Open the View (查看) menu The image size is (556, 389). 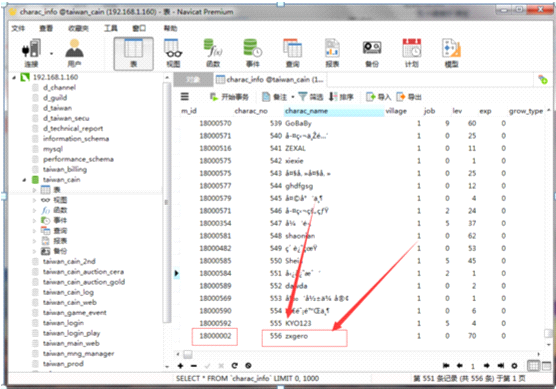click(46, 28)
